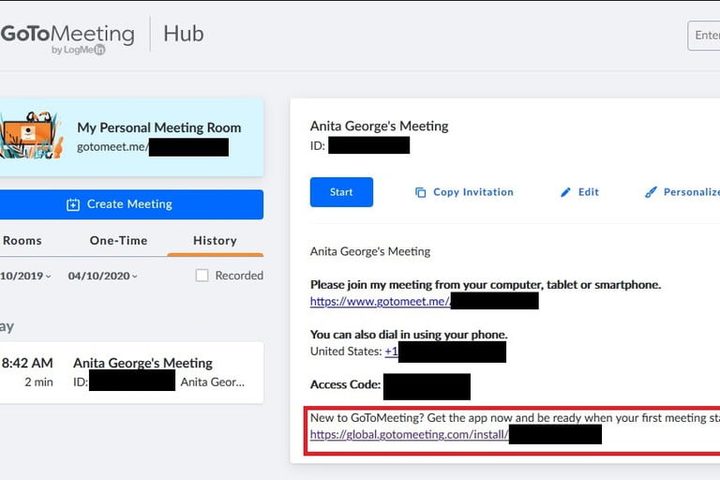Image resolution: width=720 pixels, height=480 pixels.
Task: Click the Copy Invitation pages icon
Action: click(420, 192)
